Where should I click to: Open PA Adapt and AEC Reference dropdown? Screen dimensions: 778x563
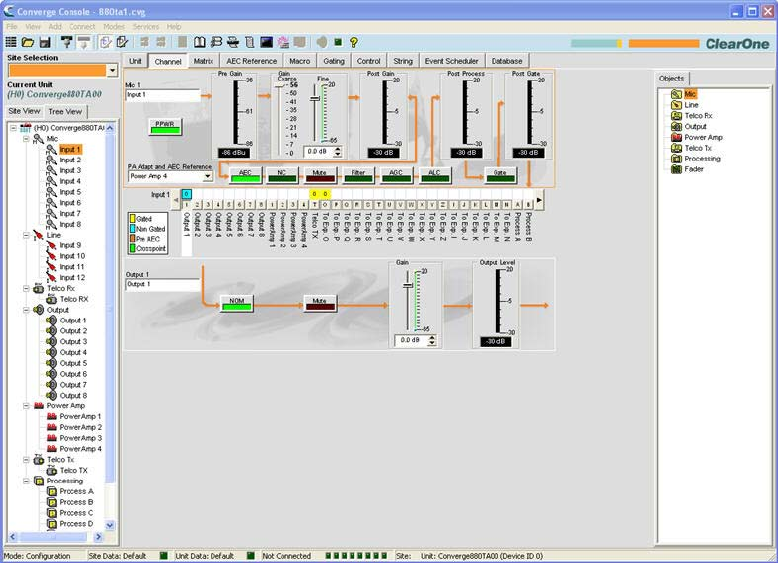(207, 176)
